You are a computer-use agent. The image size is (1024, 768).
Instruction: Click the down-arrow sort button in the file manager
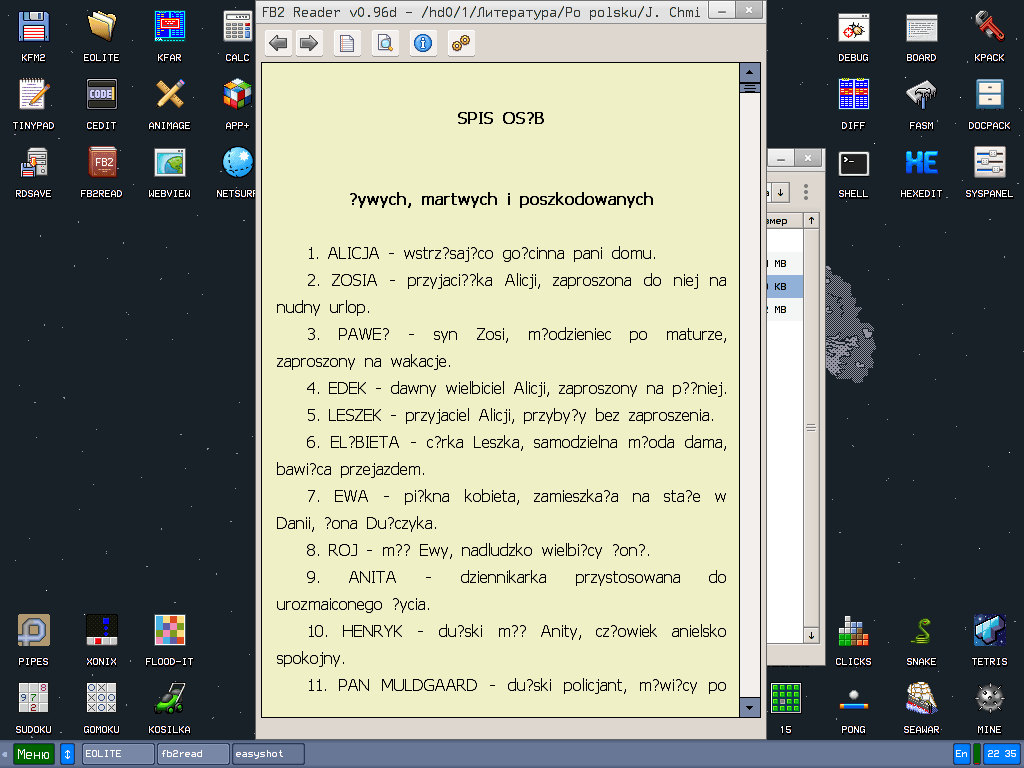click(781, 191)
